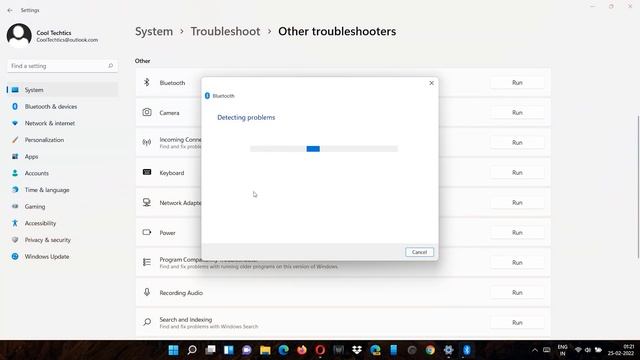Viewport: 640px width, 360px height.
Task: Select Apps in the sidebar
Action: coord(62,157)
